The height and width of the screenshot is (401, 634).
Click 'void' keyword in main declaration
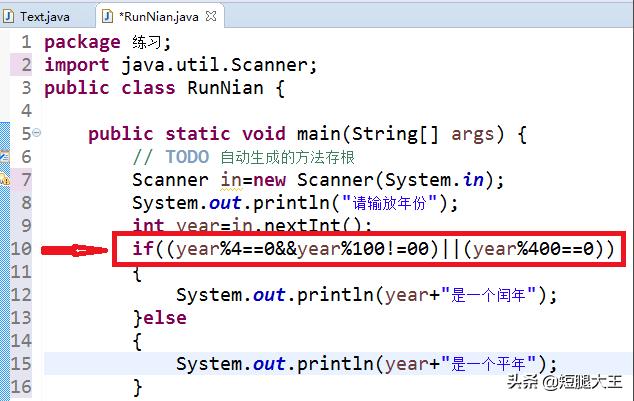click(x=264, y=134)
